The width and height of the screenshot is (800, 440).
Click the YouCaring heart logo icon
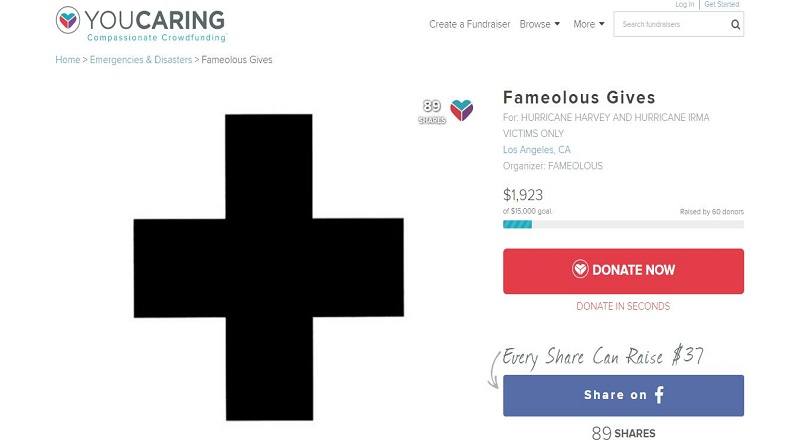pyautogui.click(x=68, y=20)
